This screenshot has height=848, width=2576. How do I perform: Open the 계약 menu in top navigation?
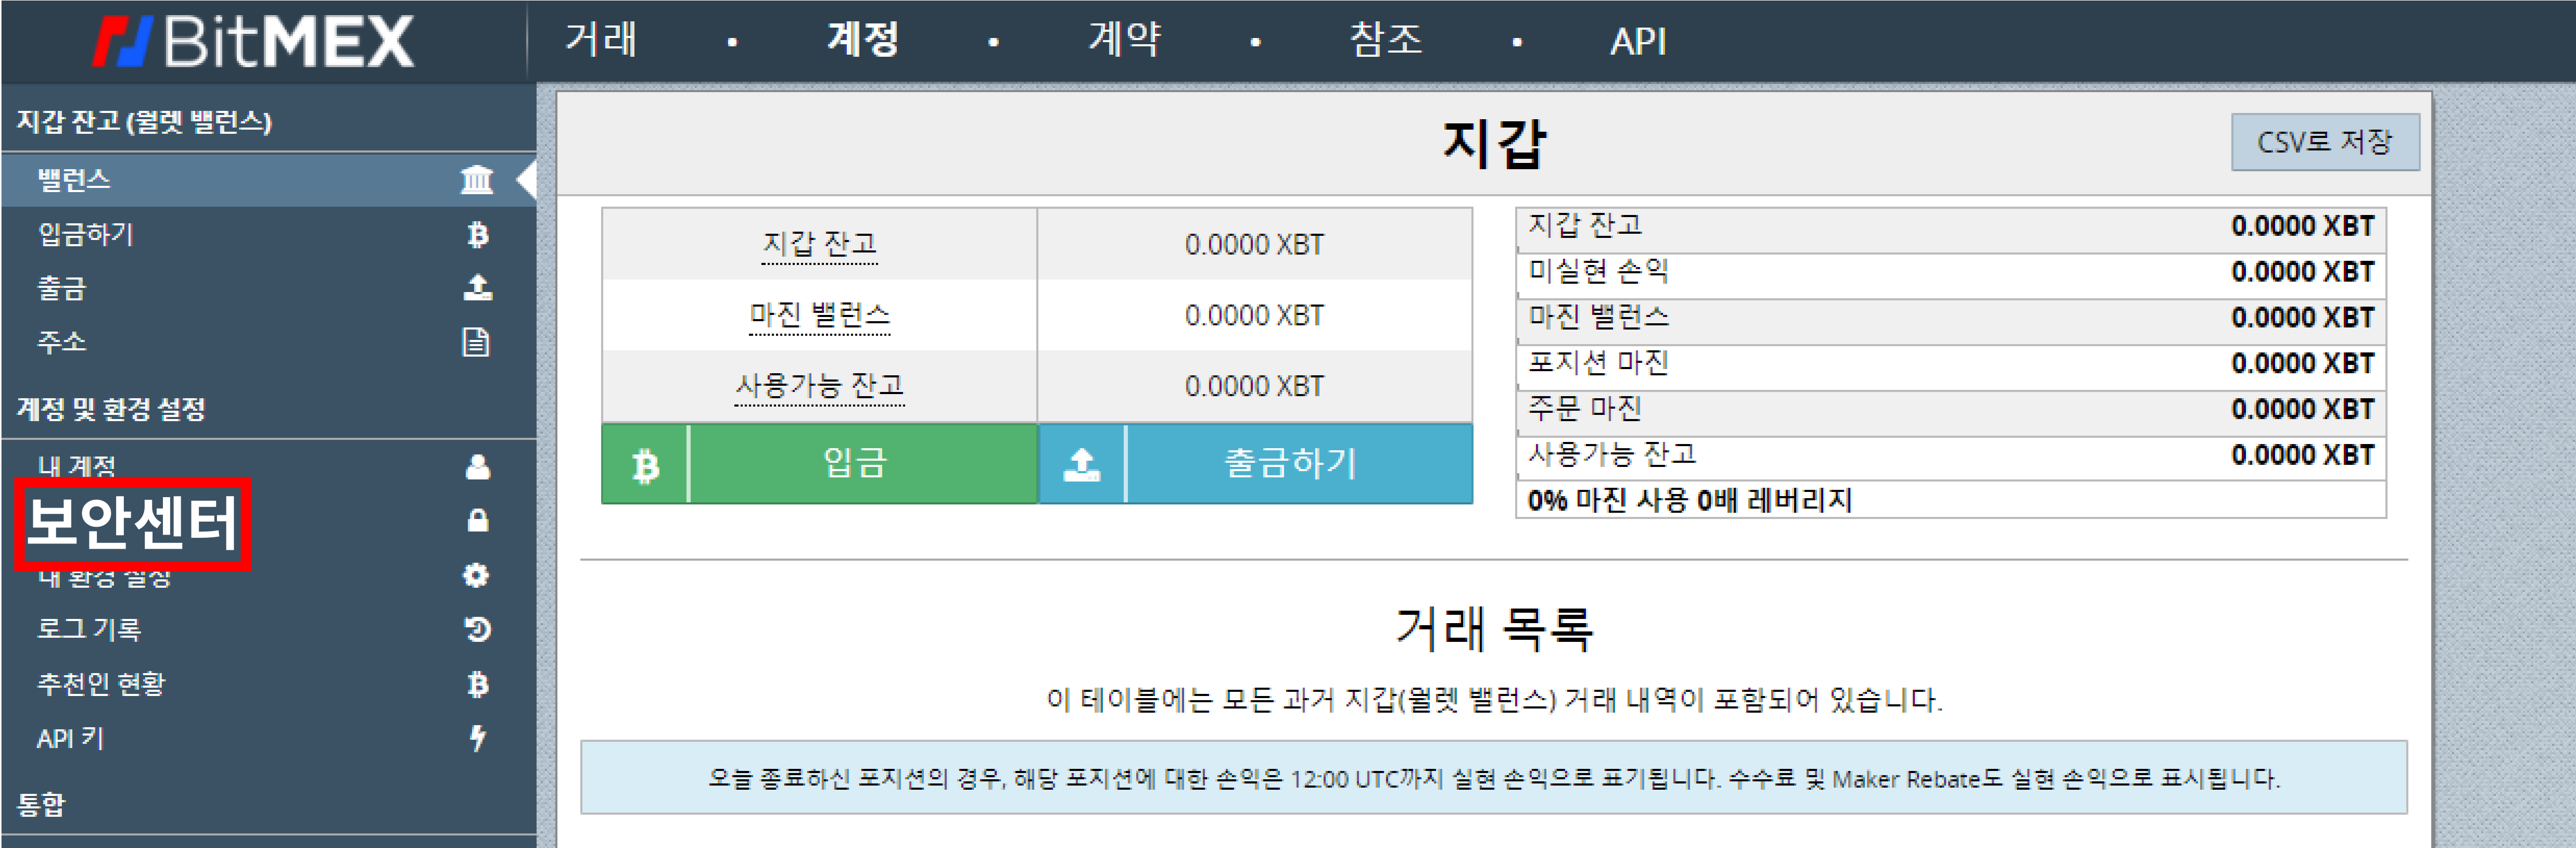tap(1124, 41)
